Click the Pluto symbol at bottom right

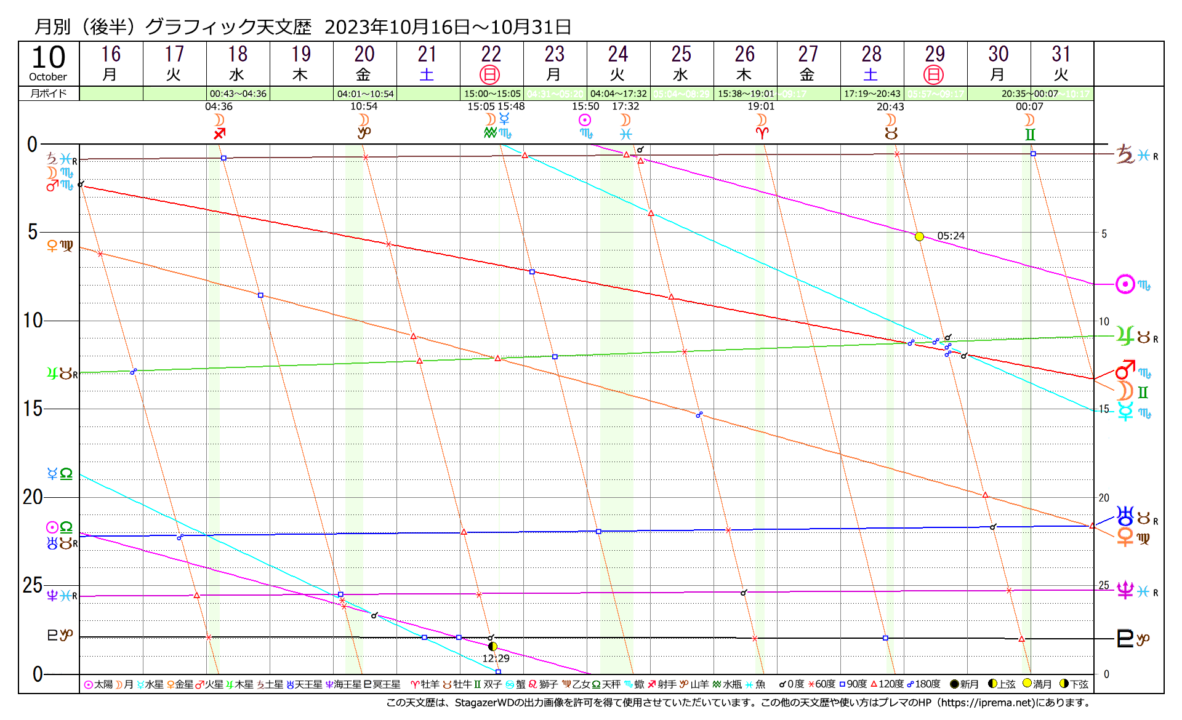(x=1125, y=639)
